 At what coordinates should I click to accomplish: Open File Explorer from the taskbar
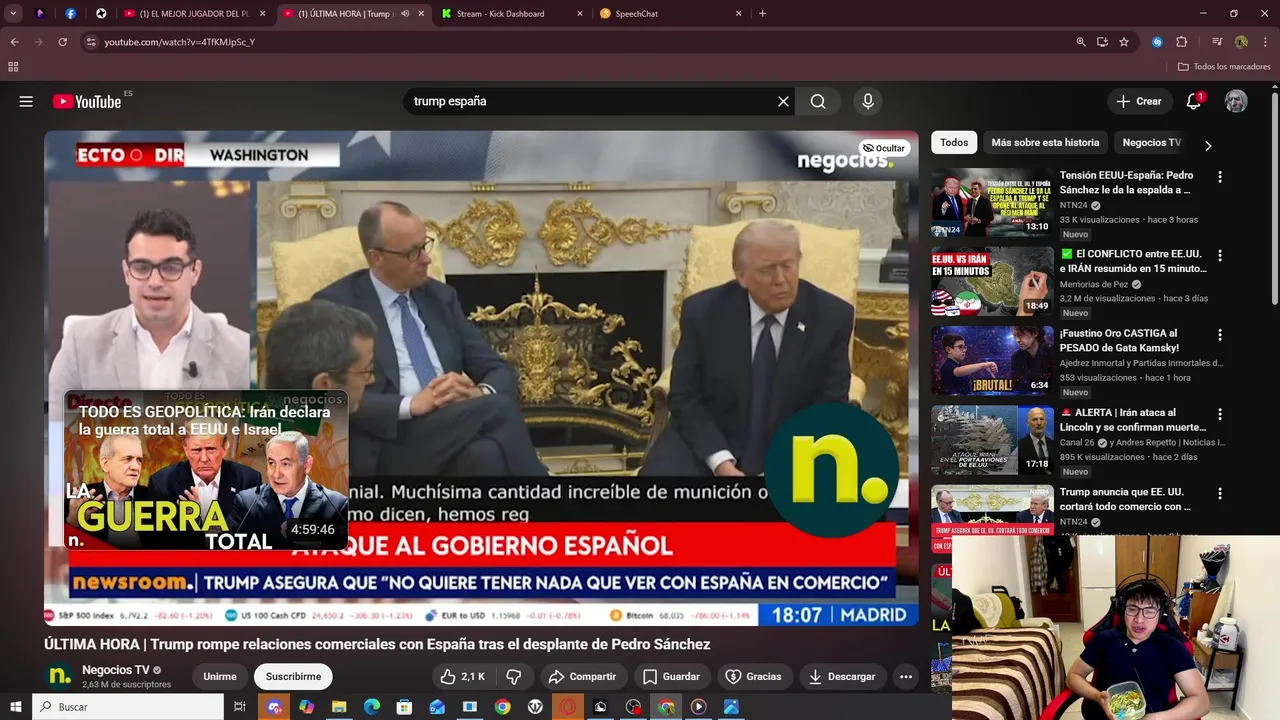point(339,707)
